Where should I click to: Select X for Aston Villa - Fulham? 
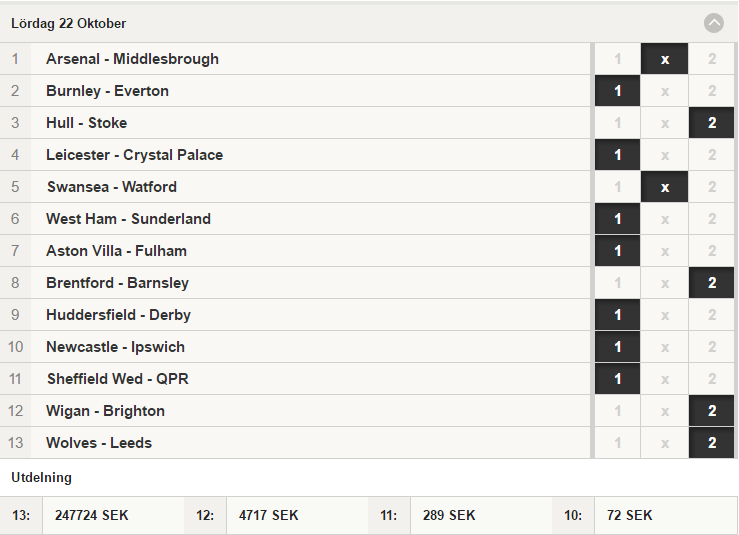tap(665, 251)
